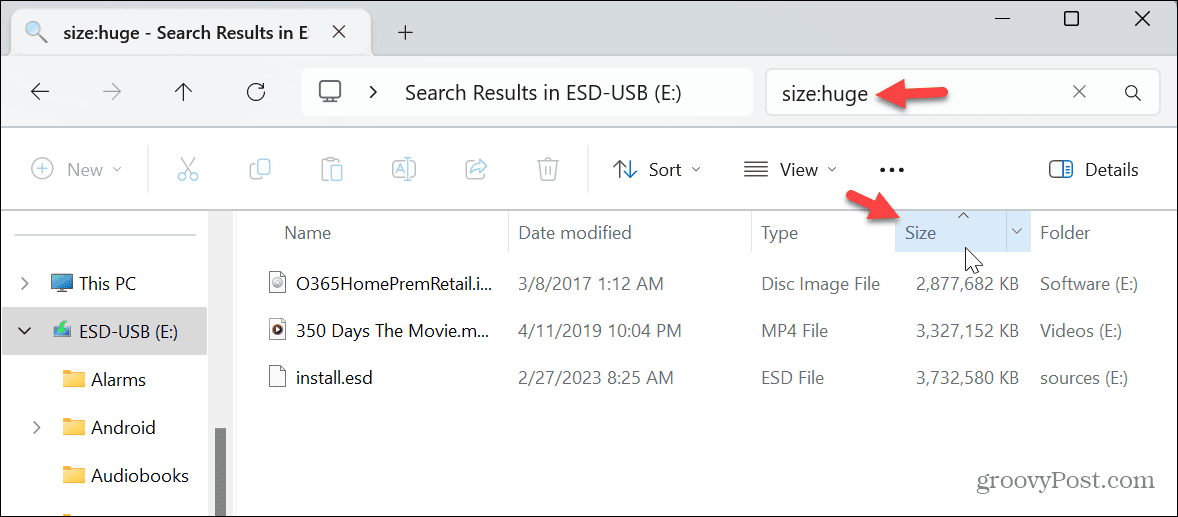Open the See more ellipsis menu
This screenshot has height=517, width=1178.
click(891, 170)
